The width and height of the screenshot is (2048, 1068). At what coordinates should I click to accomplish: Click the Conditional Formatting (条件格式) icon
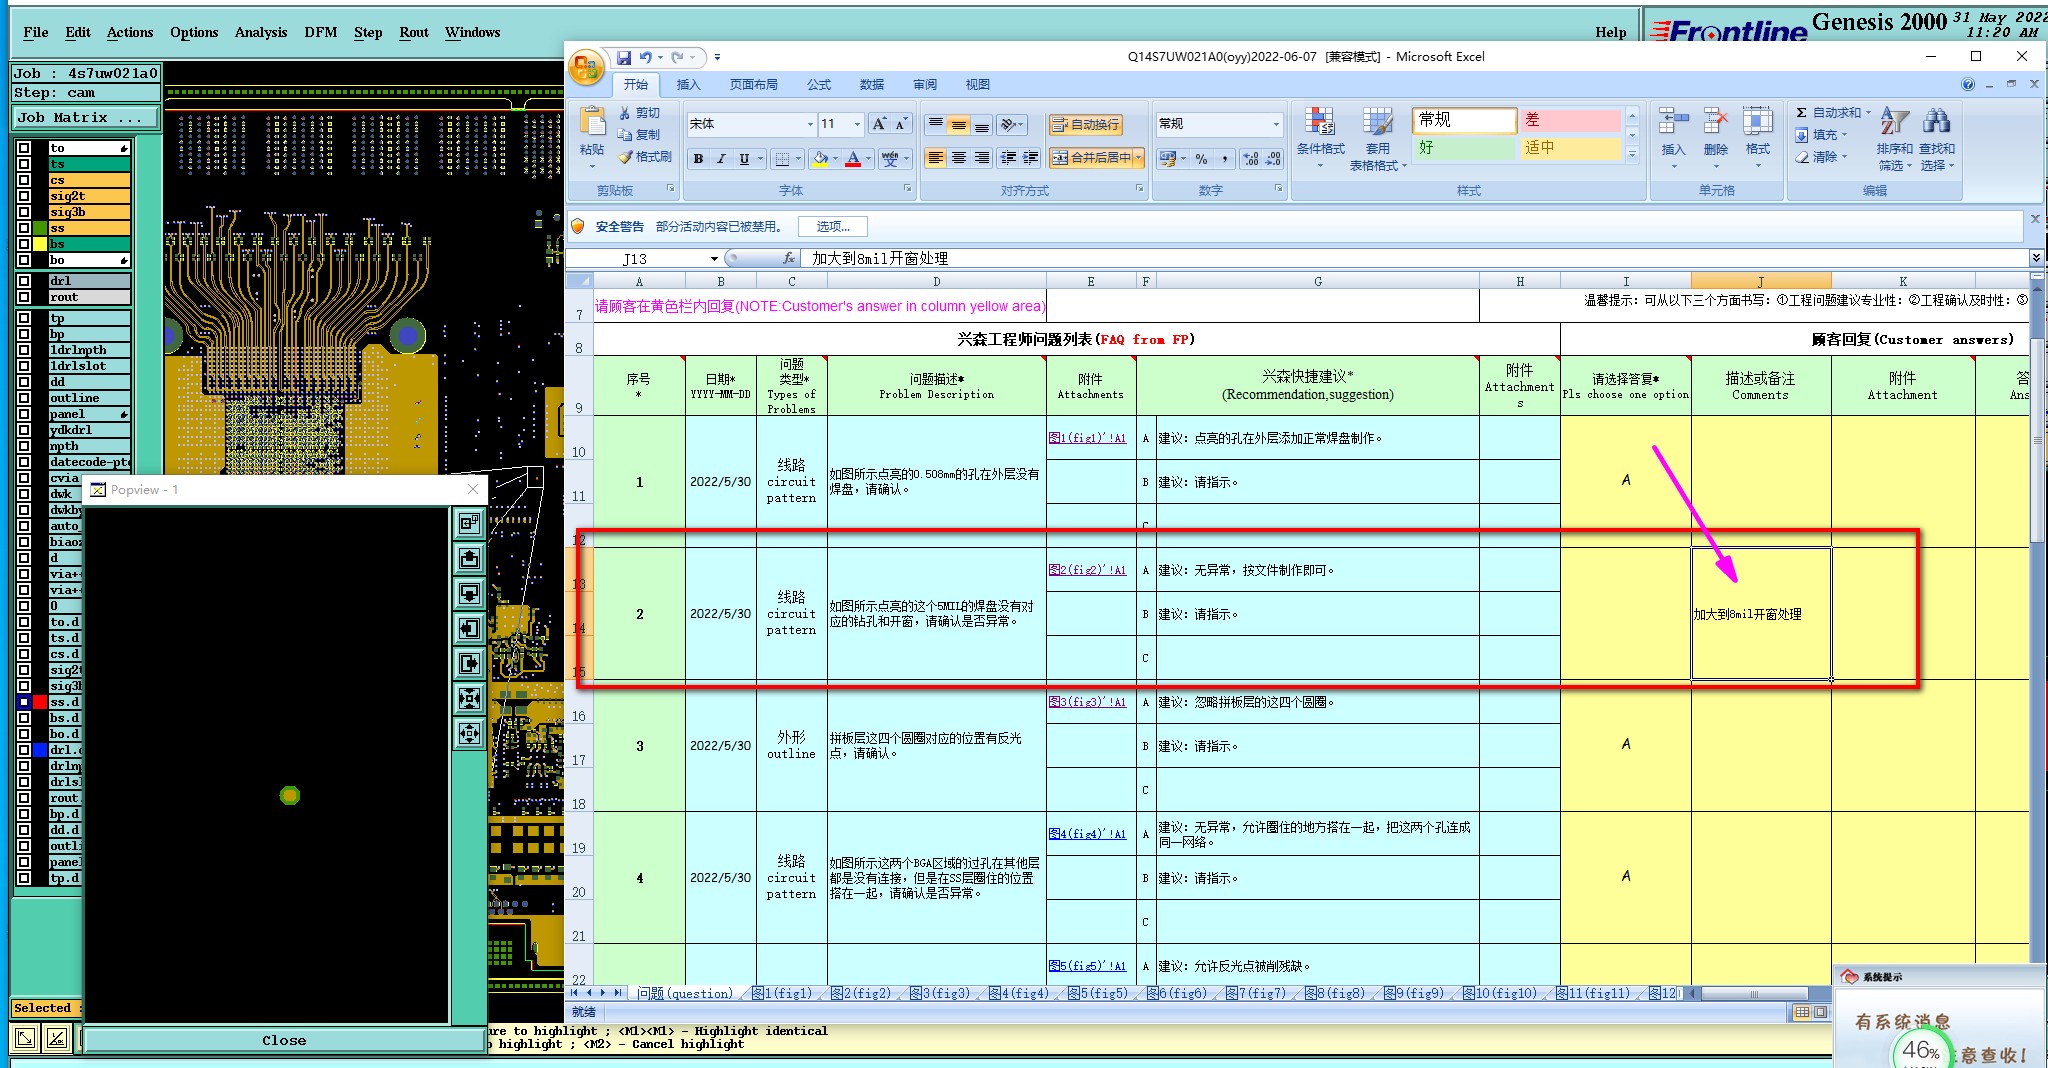1320,122
